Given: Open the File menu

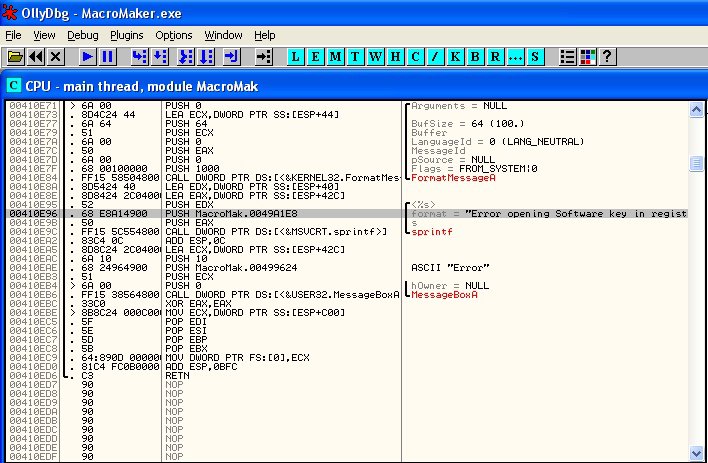Looking at the screenshot, I should [13, 35].
